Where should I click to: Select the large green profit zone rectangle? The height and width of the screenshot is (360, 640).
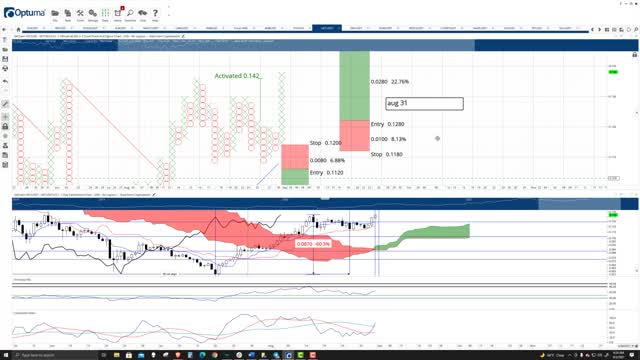click(x=354, y=86)
